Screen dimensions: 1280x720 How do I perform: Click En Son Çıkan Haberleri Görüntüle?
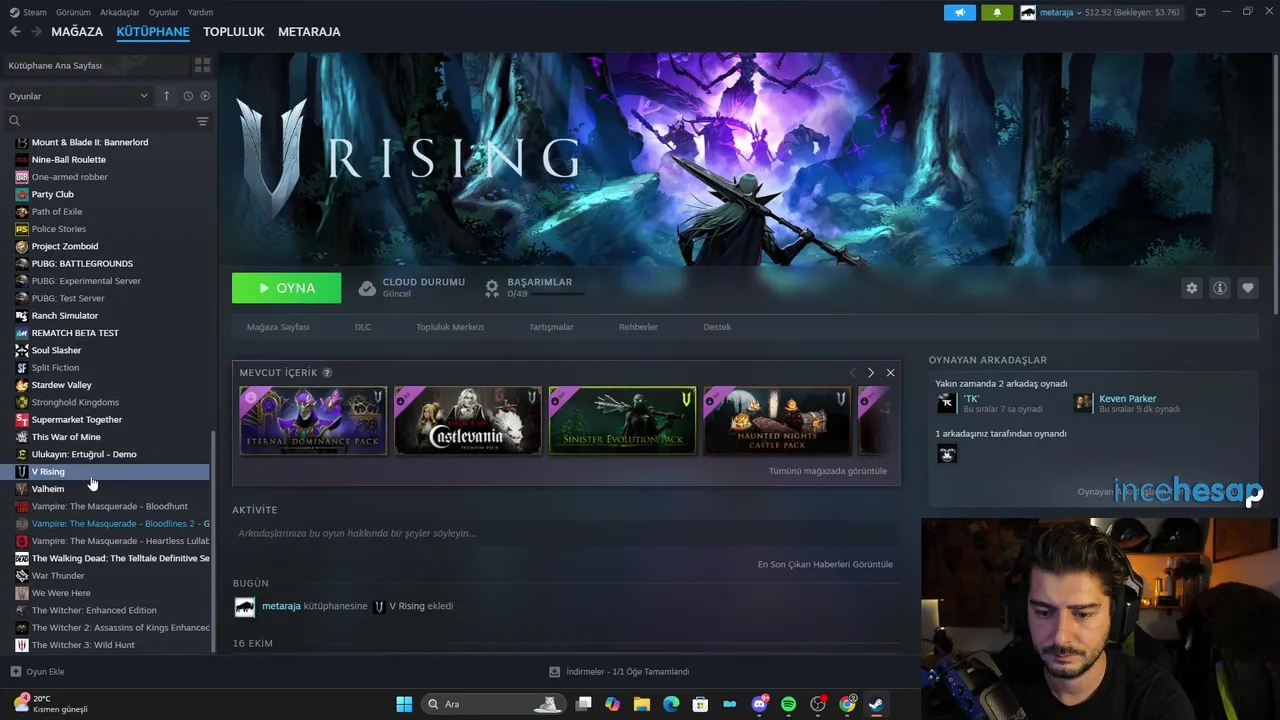point(825,564)
